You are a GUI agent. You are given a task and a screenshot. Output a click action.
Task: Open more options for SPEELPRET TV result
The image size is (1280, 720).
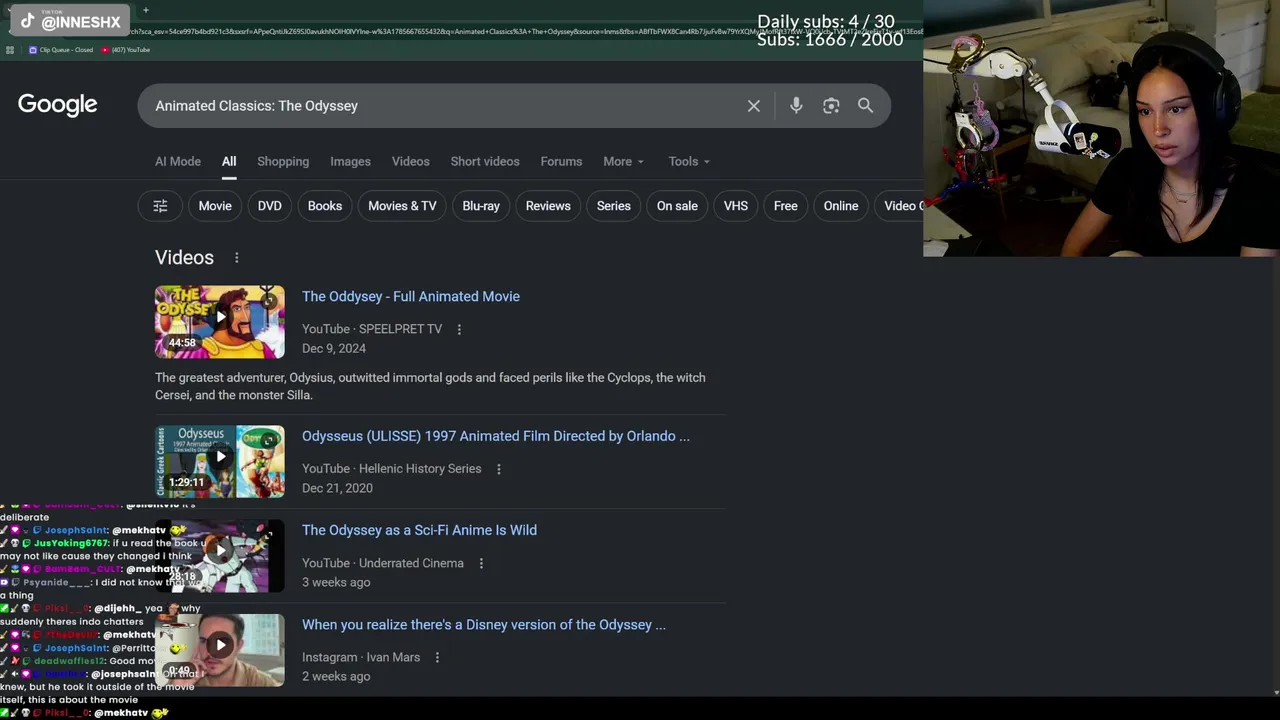point(459,329)
